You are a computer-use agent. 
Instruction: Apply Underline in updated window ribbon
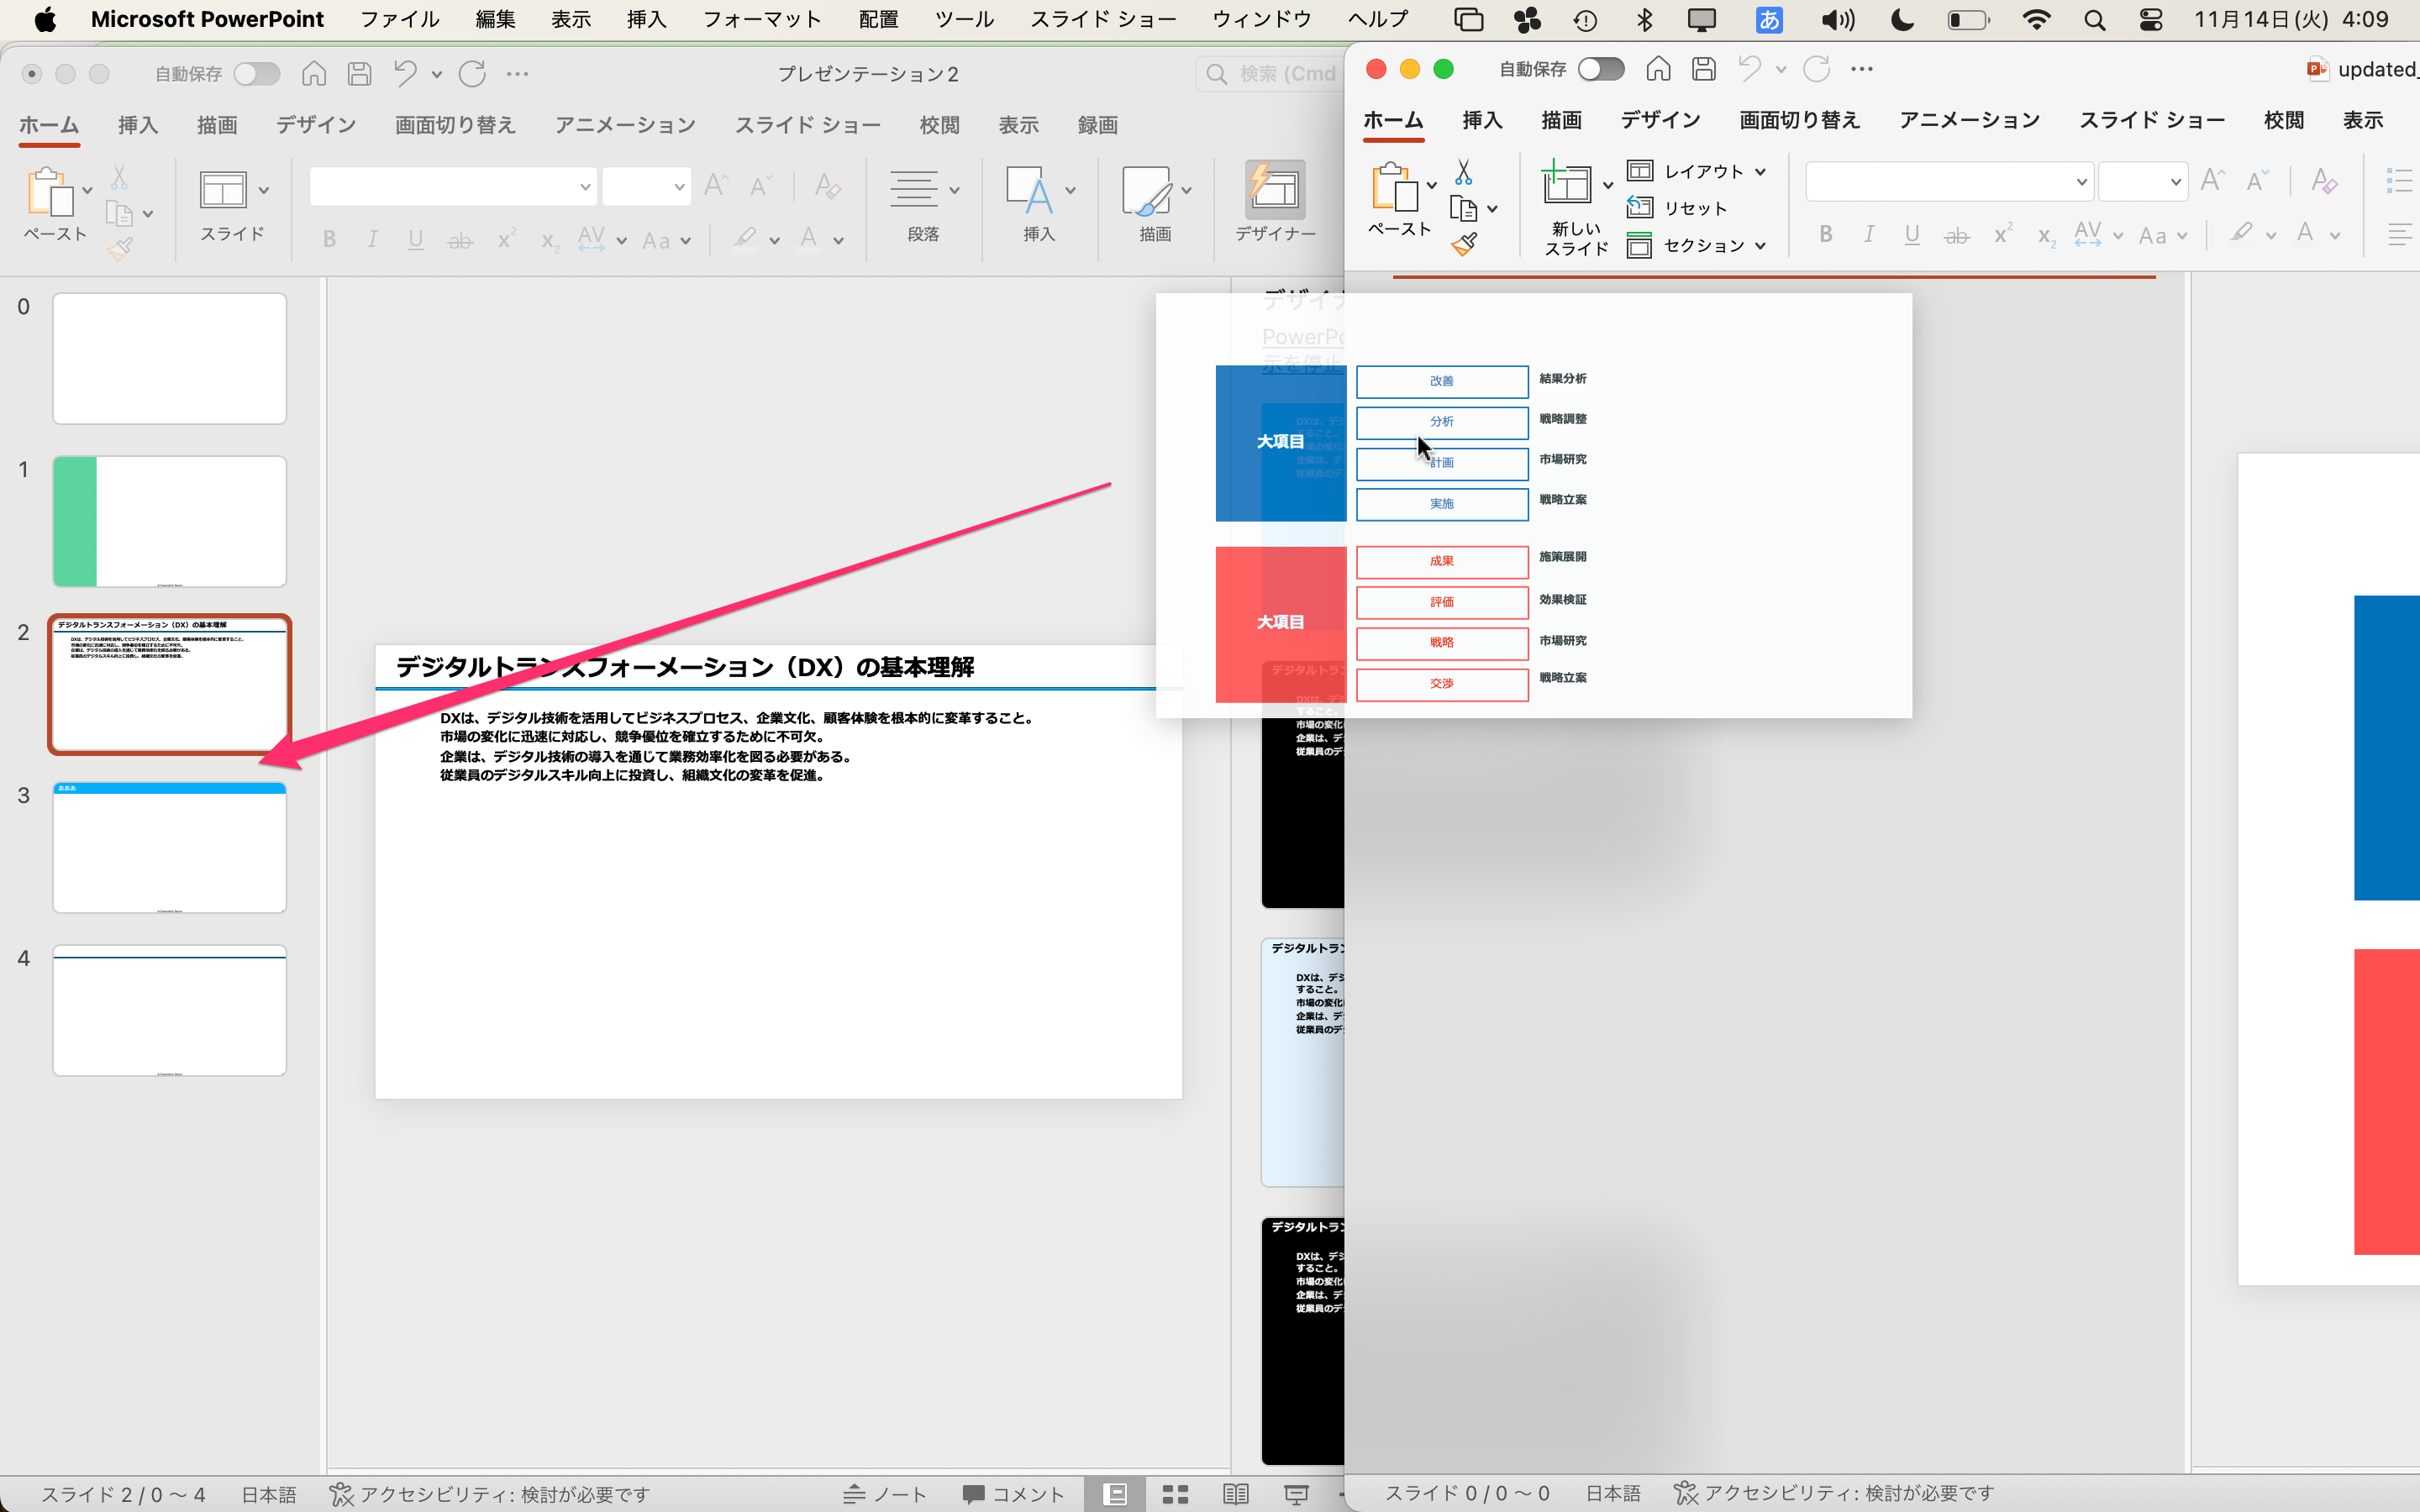[1912, 234]
